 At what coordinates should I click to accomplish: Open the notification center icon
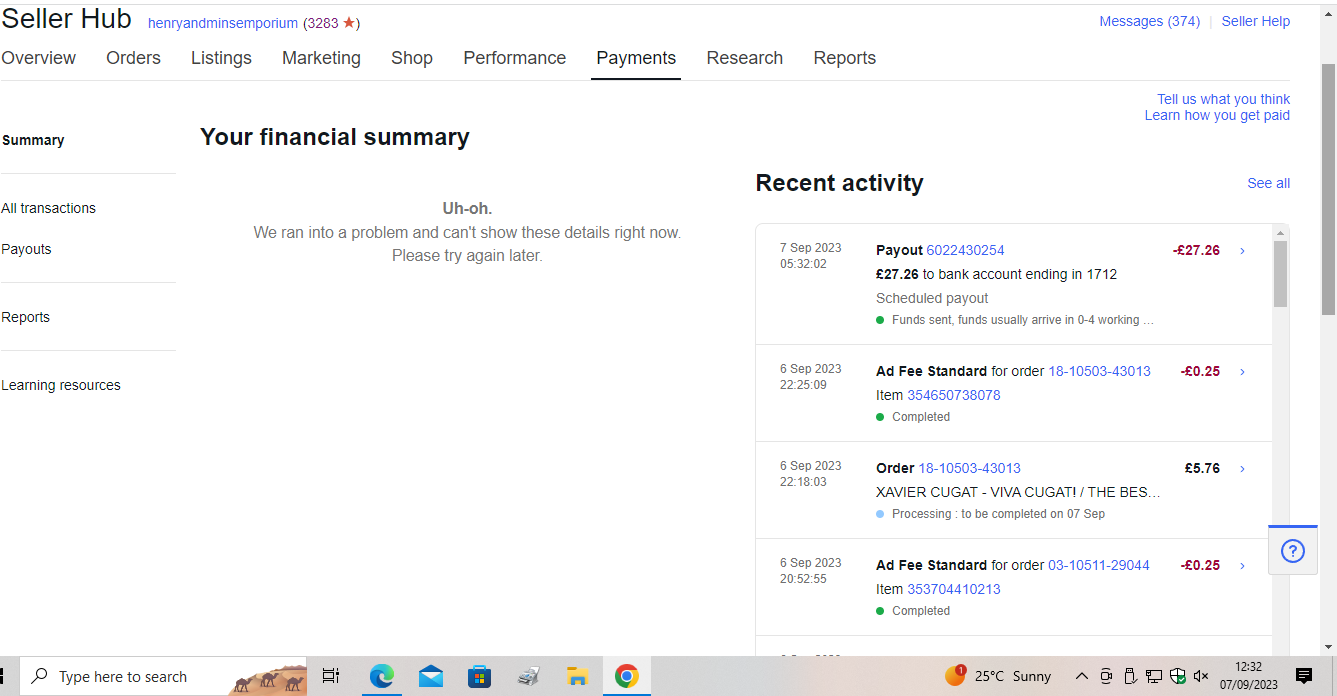pos(1304,676)
